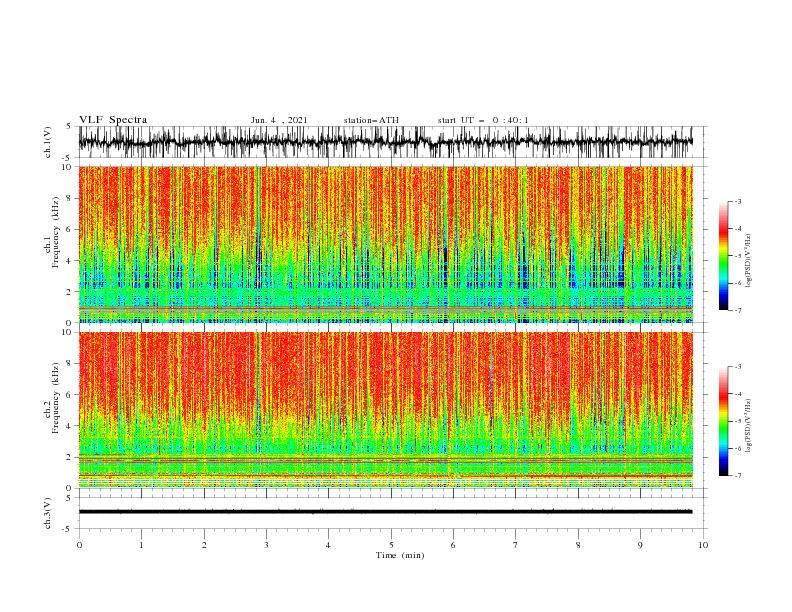Click the "6" kHz tick on the ch.2 frequency axis

point(69,394)
